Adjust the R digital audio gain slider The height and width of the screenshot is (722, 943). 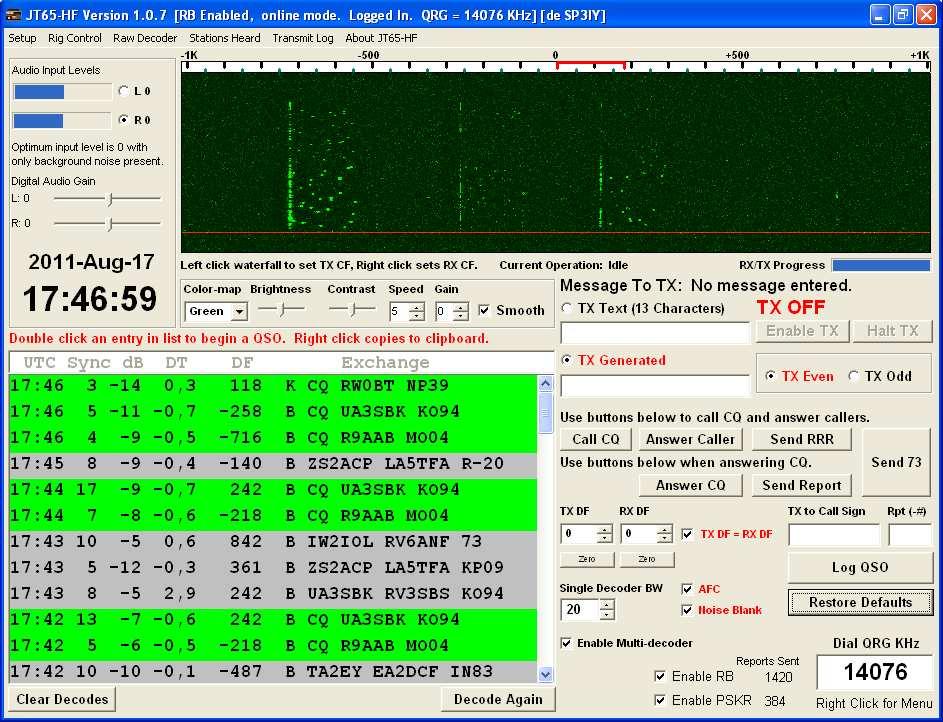[107, 224]
